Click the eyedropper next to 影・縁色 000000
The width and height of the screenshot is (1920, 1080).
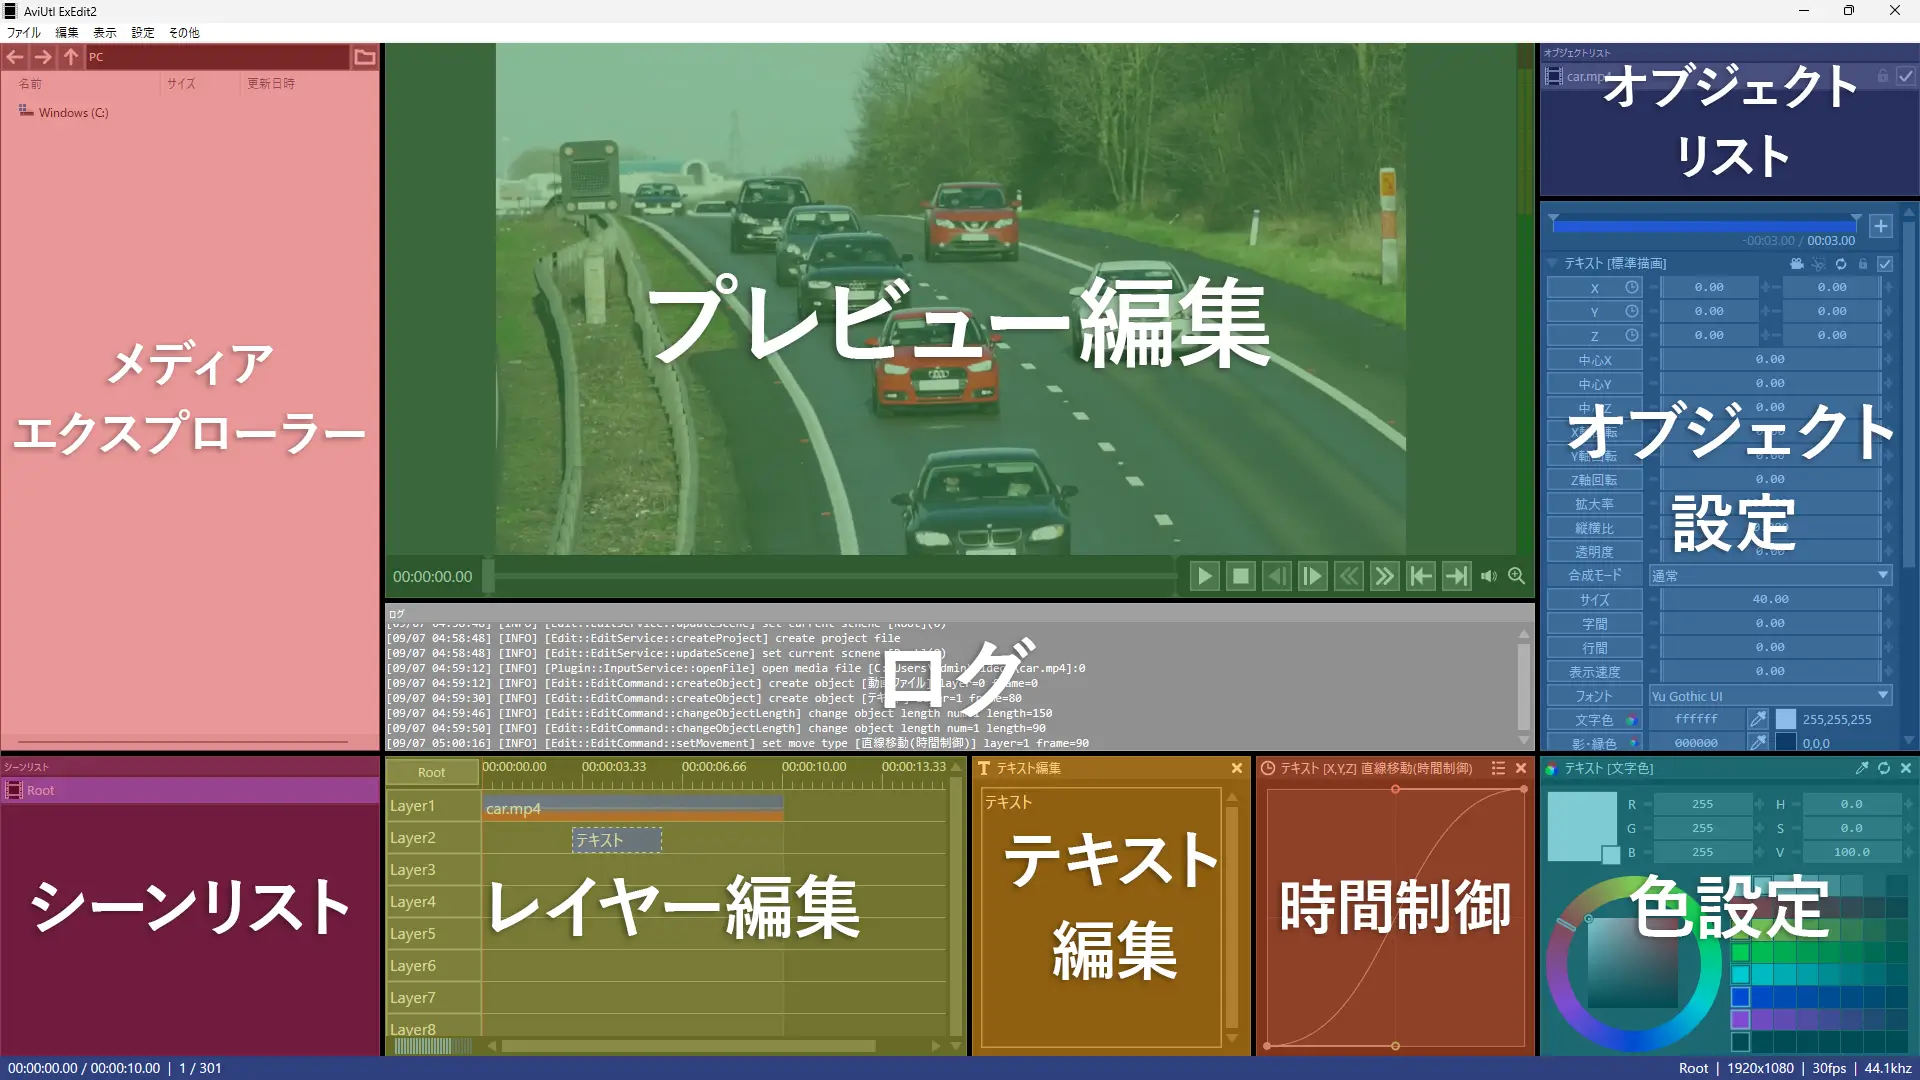(1758, 742)
